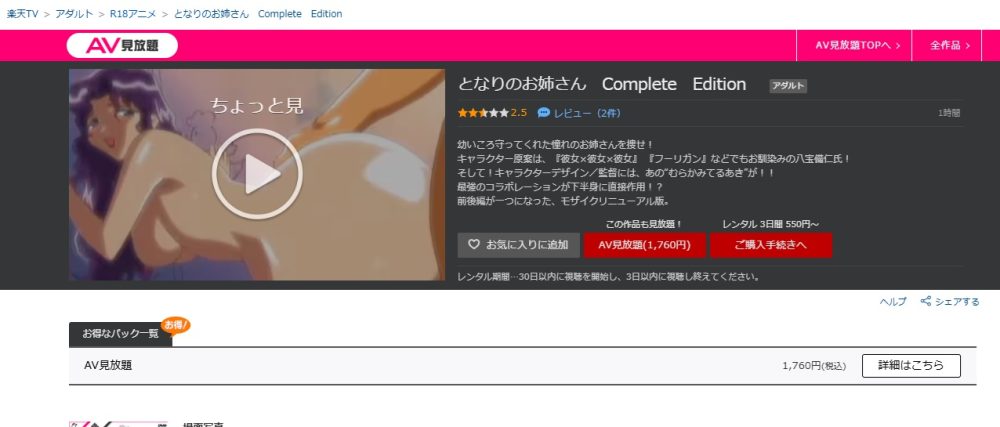Click the お得 badge on the pack tab
The image size is (1000, 427).
pyautogui.click(x=176, y=324)
